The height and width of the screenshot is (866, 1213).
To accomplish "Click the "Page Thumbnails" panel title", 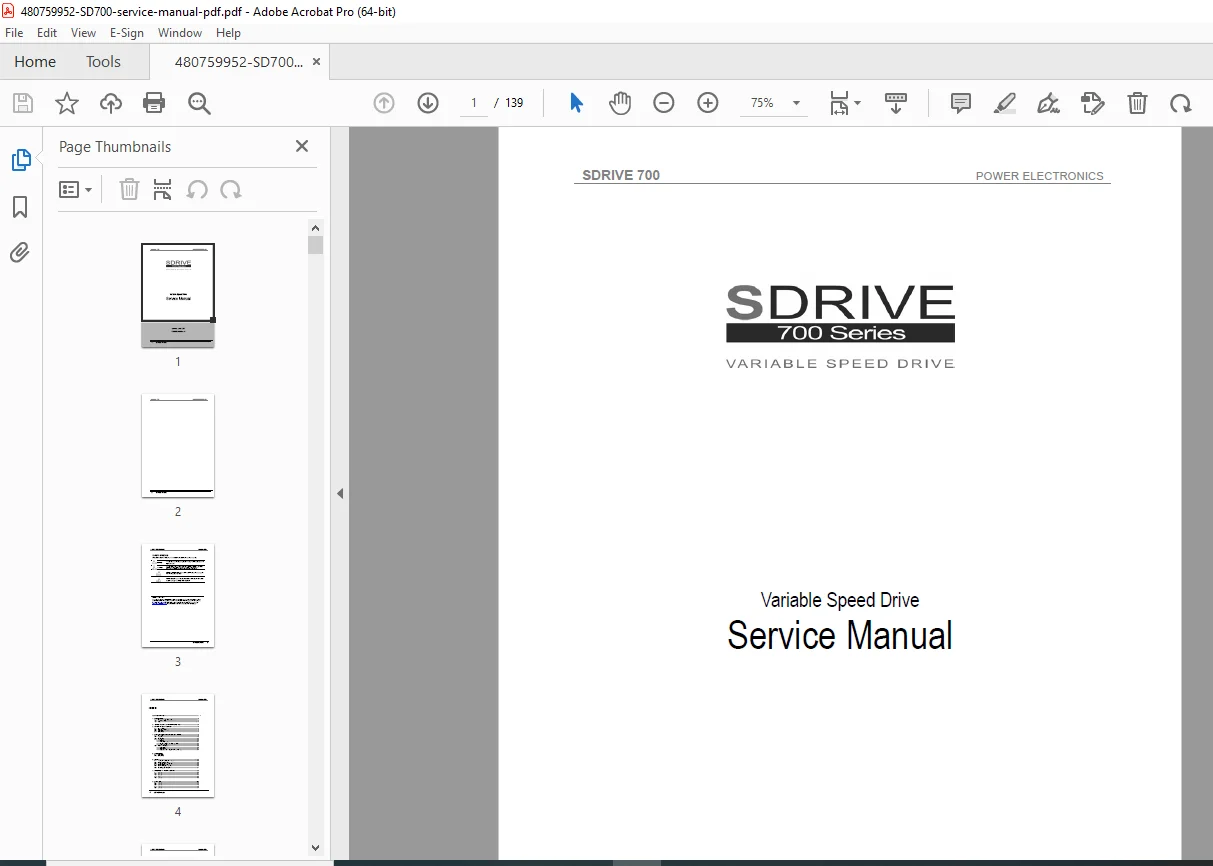I will [x=115, y=147].
